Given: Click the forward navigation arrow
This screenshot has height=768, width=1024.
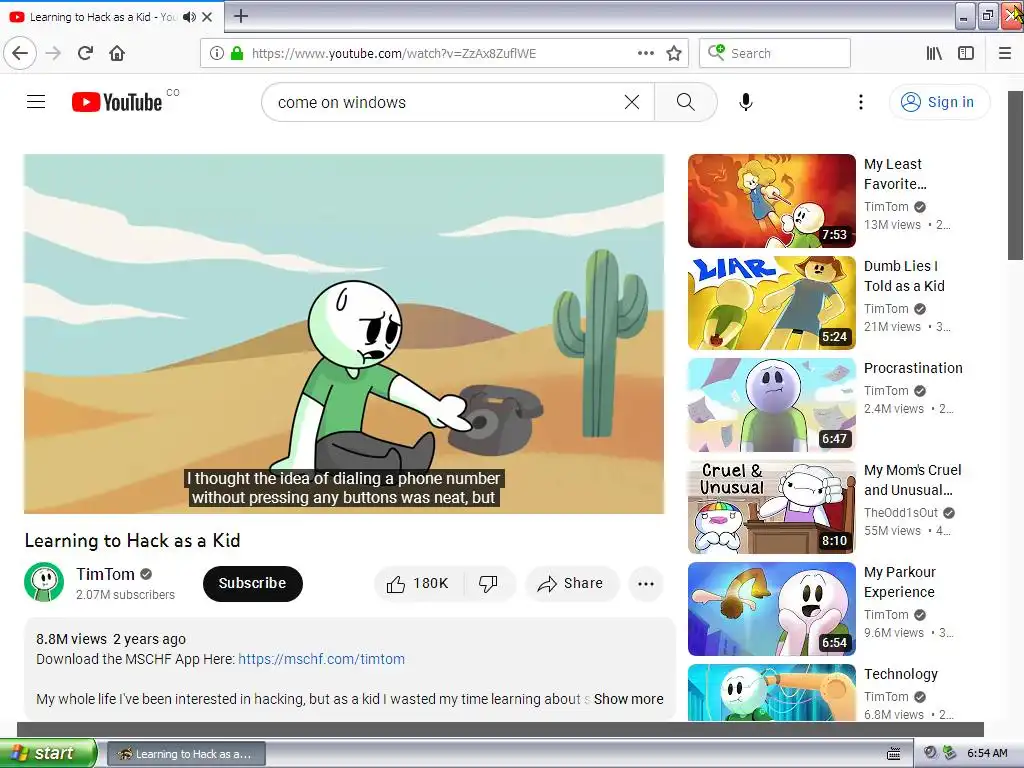Looking at the screenshot, I should click(54, 54).
